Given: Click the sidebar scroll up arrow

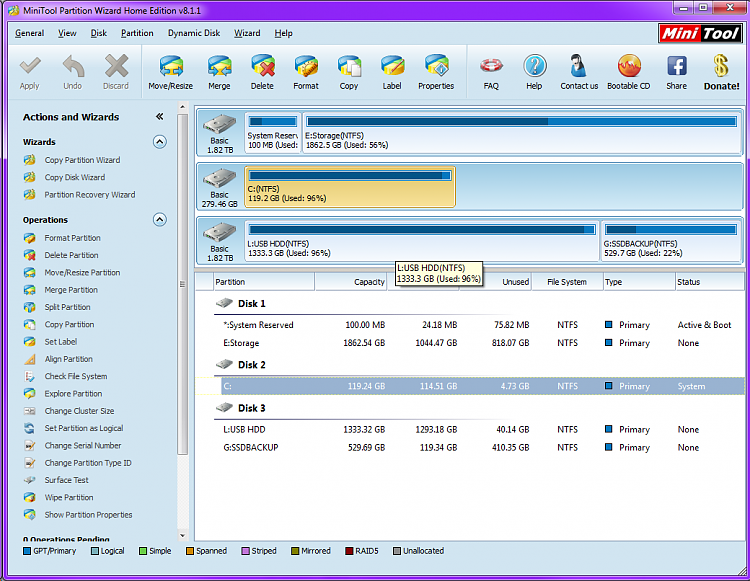Looking at the screenshot, I should [x=182, y=106].
